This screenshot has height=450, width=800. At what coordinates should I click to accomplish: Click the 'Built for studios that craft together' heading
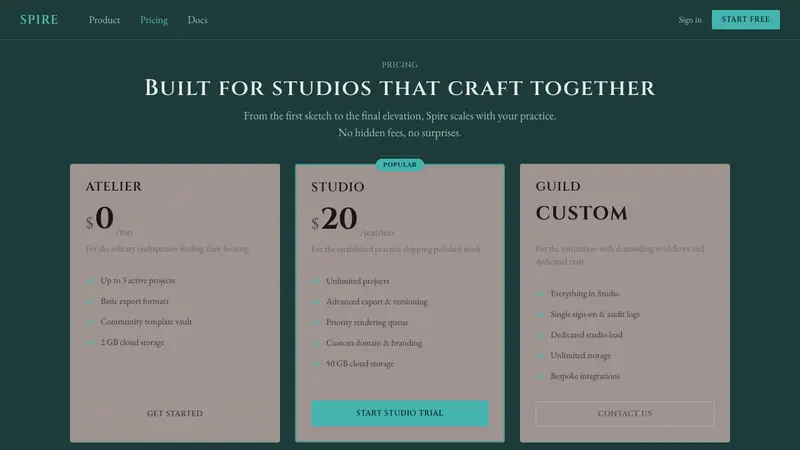point(399,88)
